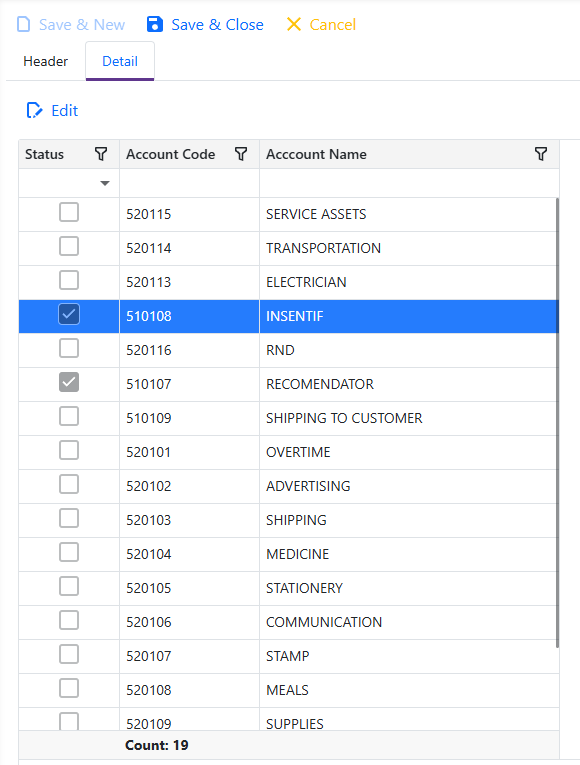Check the box for 520113 ELECTRICIAN
This screenshot has height=765, width=580.
(69, 281)
